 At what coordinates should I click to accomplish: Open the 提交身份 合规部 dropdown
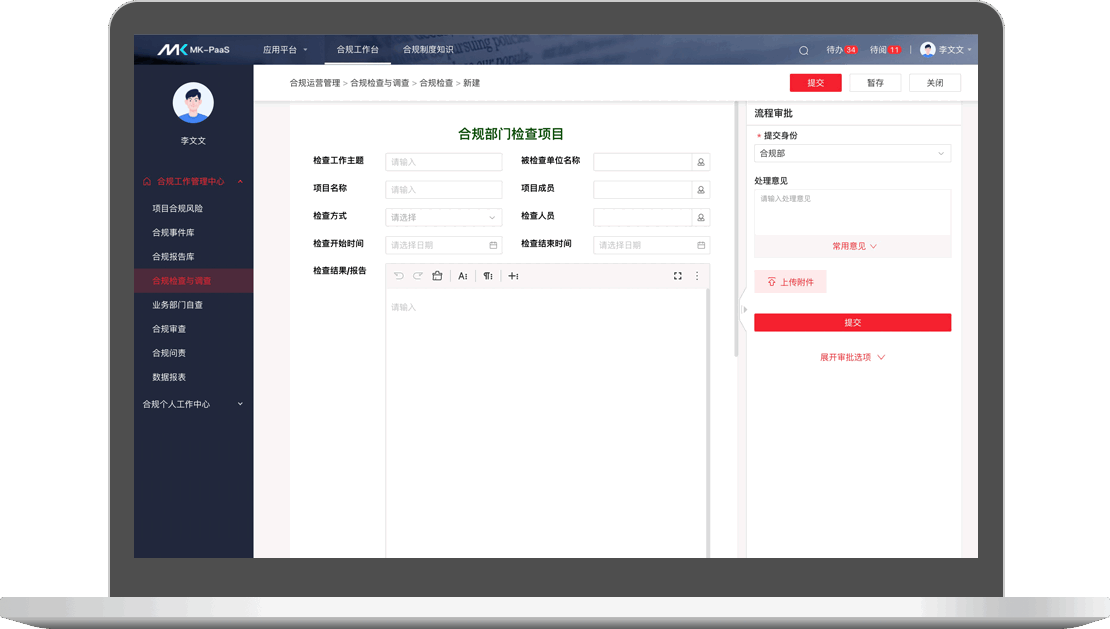pyautogui.click(x=852, y=154)
